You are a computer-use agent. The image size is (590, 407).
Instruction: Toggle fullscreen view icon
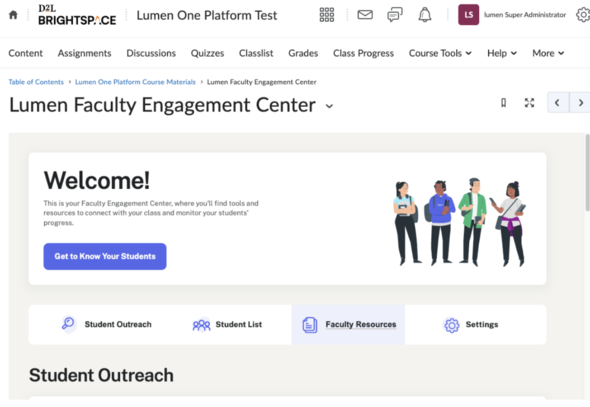[529, 103]
